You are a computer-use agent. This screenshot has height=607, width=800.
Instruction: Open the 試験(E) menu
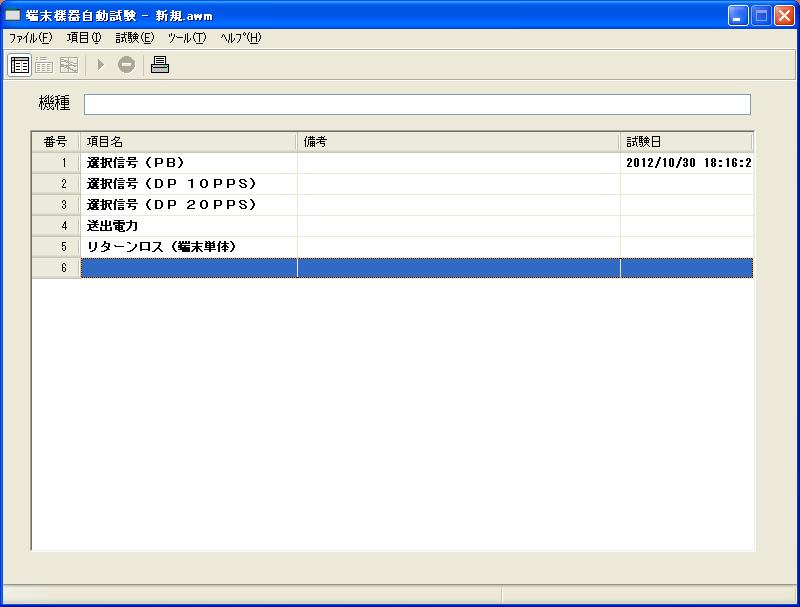pyautogui.click(x=135, y=38)
